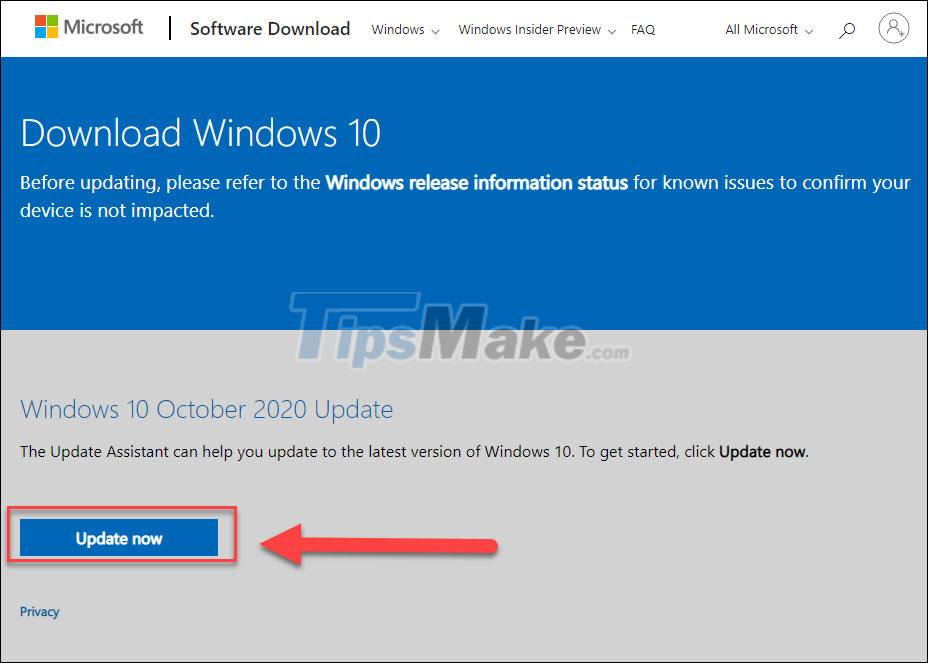This screenshot has height=663, width=928.
Task: Click Software Download in the header
Action: pyautogui.click(x=269, y=29)
